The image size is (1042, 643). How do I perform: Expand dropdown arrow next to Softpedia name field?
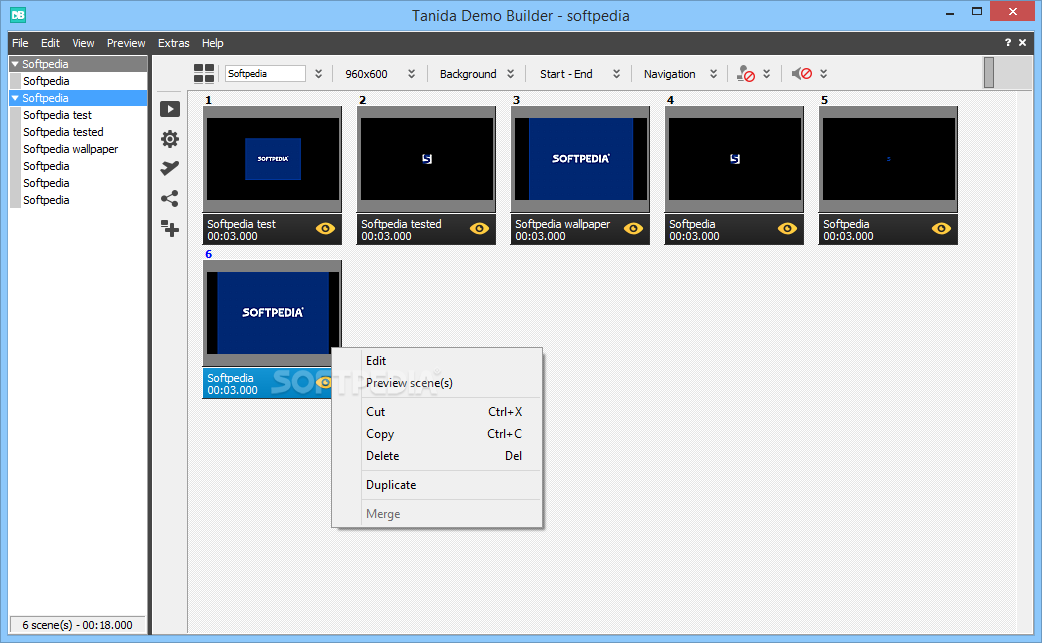pos(318,74)
